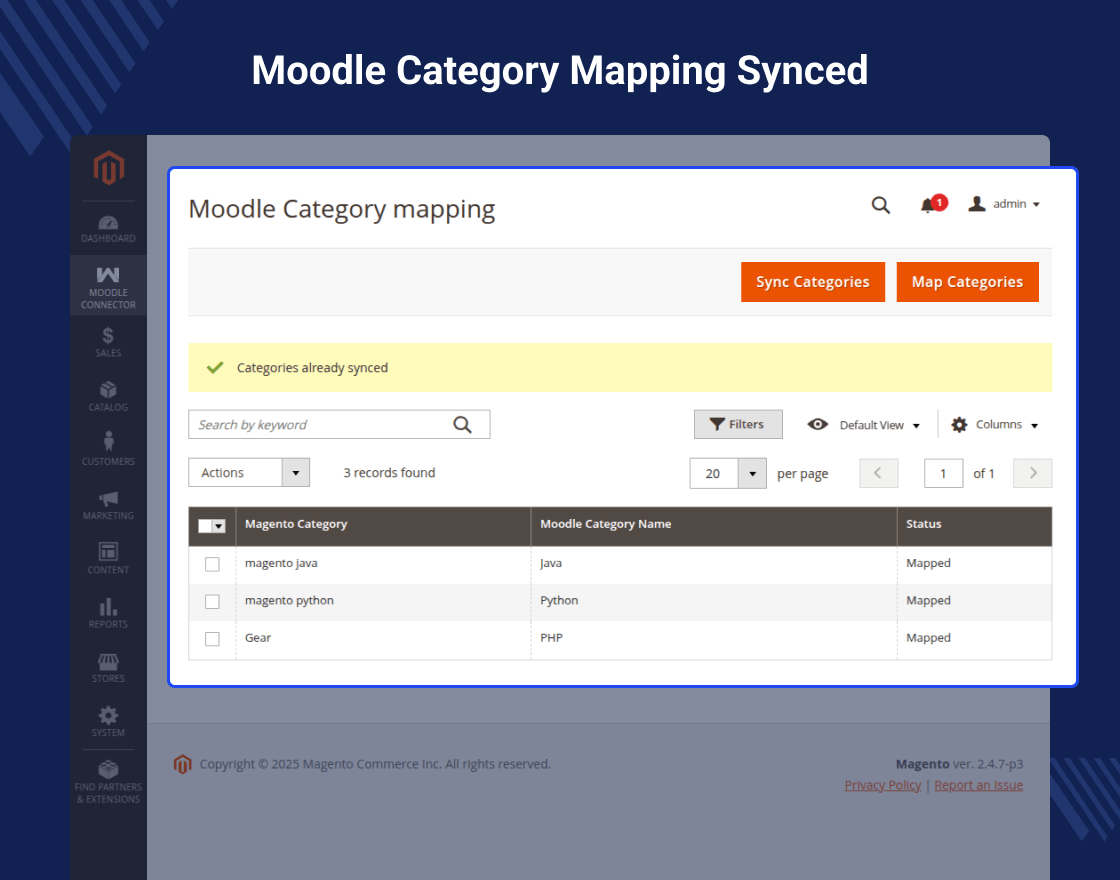
Task: Click the header search magnifier icon
Action: (881, 205)
